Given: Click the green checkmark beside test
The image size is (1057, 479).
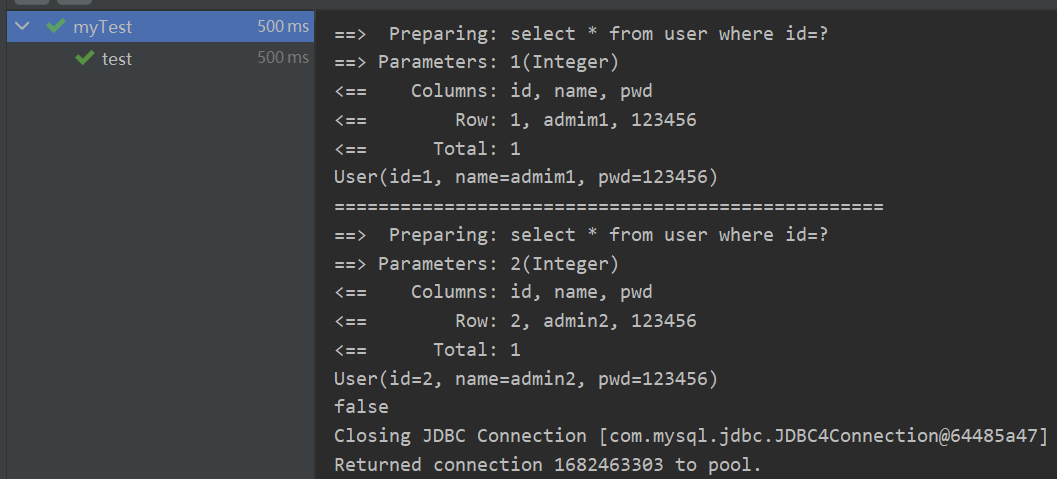Looking at the screenshot, I should (x=85, y=59).
